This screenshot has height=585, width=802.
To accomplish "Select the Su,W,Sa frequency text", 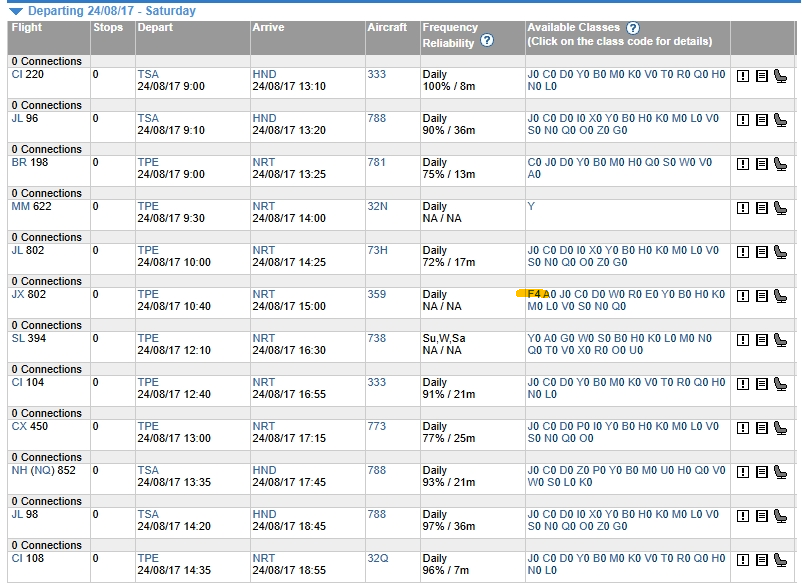I will coord(444,339).
